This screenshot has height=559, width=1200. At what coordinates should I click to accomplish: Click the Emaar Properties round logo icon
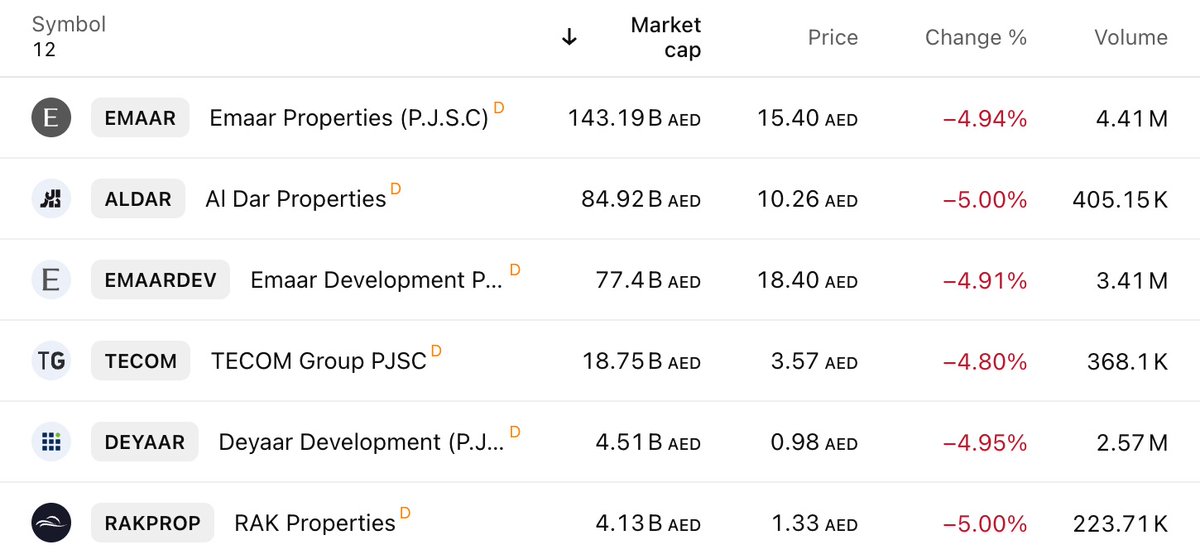pos(51,118)
